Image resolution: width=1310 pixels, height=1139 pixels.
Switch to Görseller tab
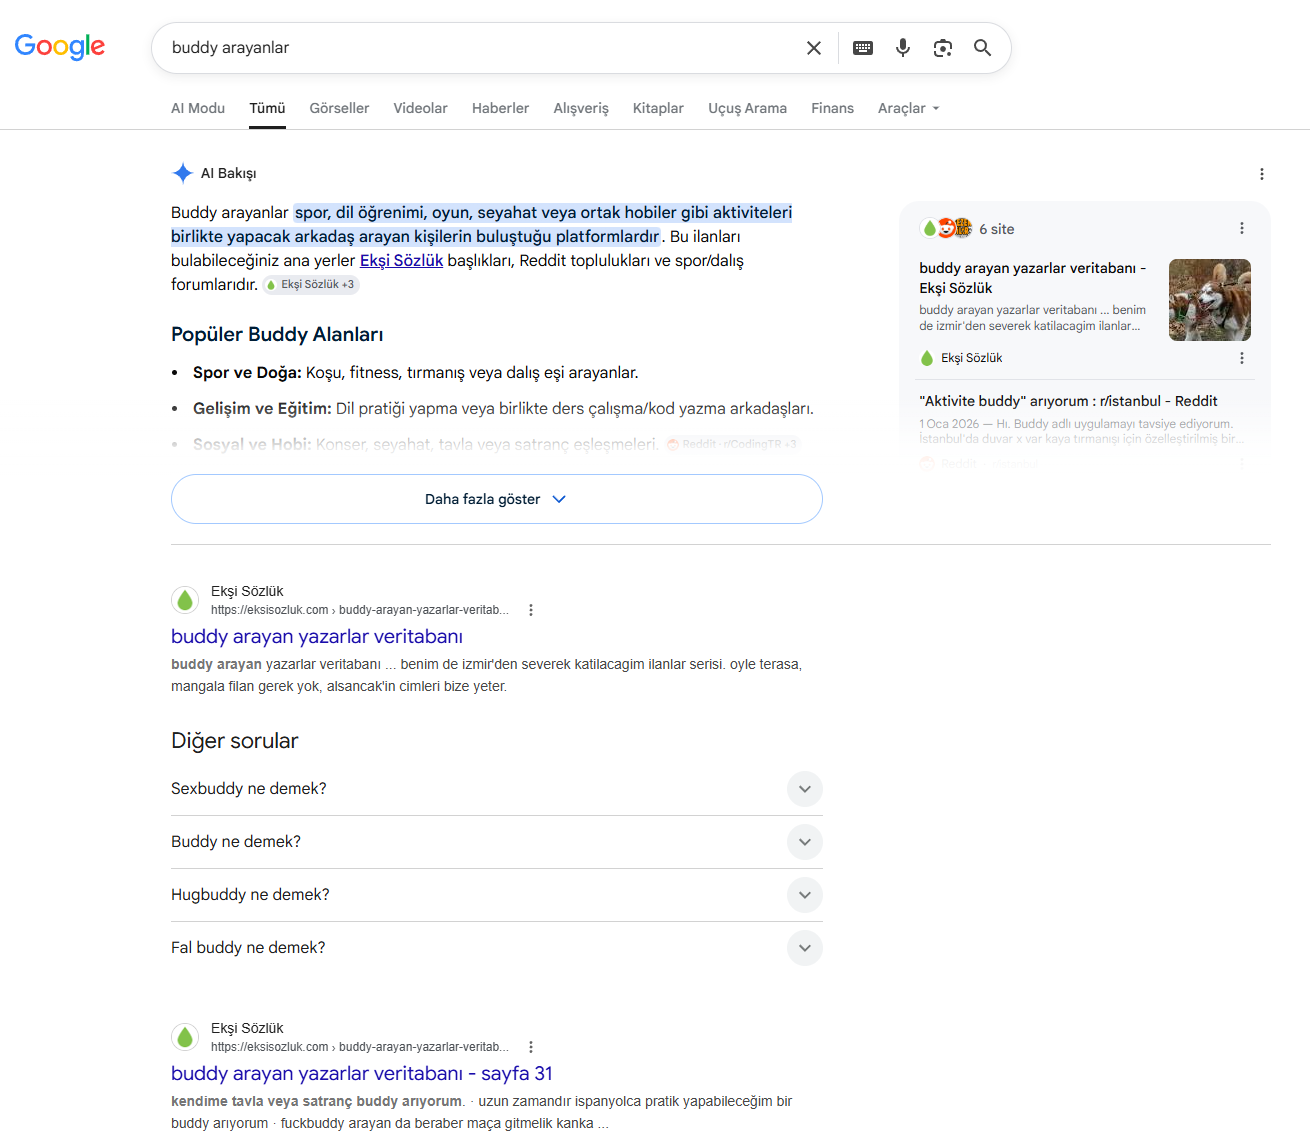[339, 108]
